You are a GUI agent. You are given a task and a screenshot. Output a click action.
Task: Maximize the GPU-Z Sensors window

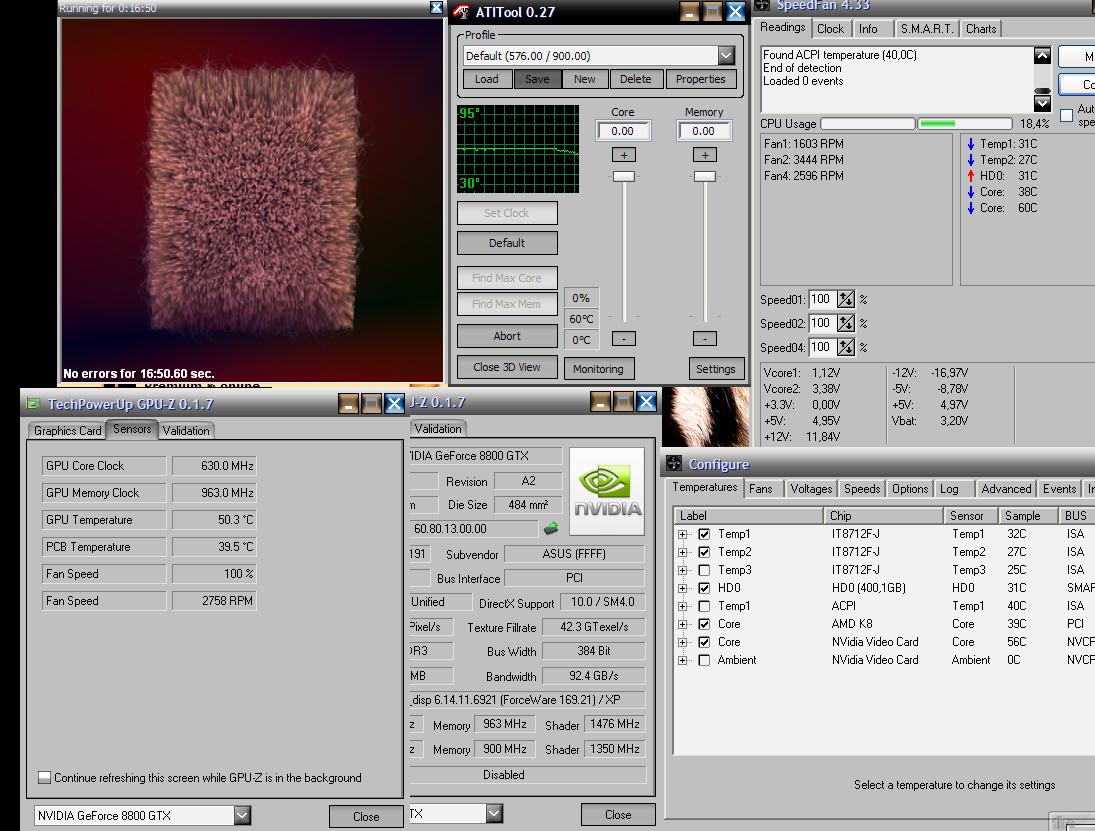coord(372,404)
